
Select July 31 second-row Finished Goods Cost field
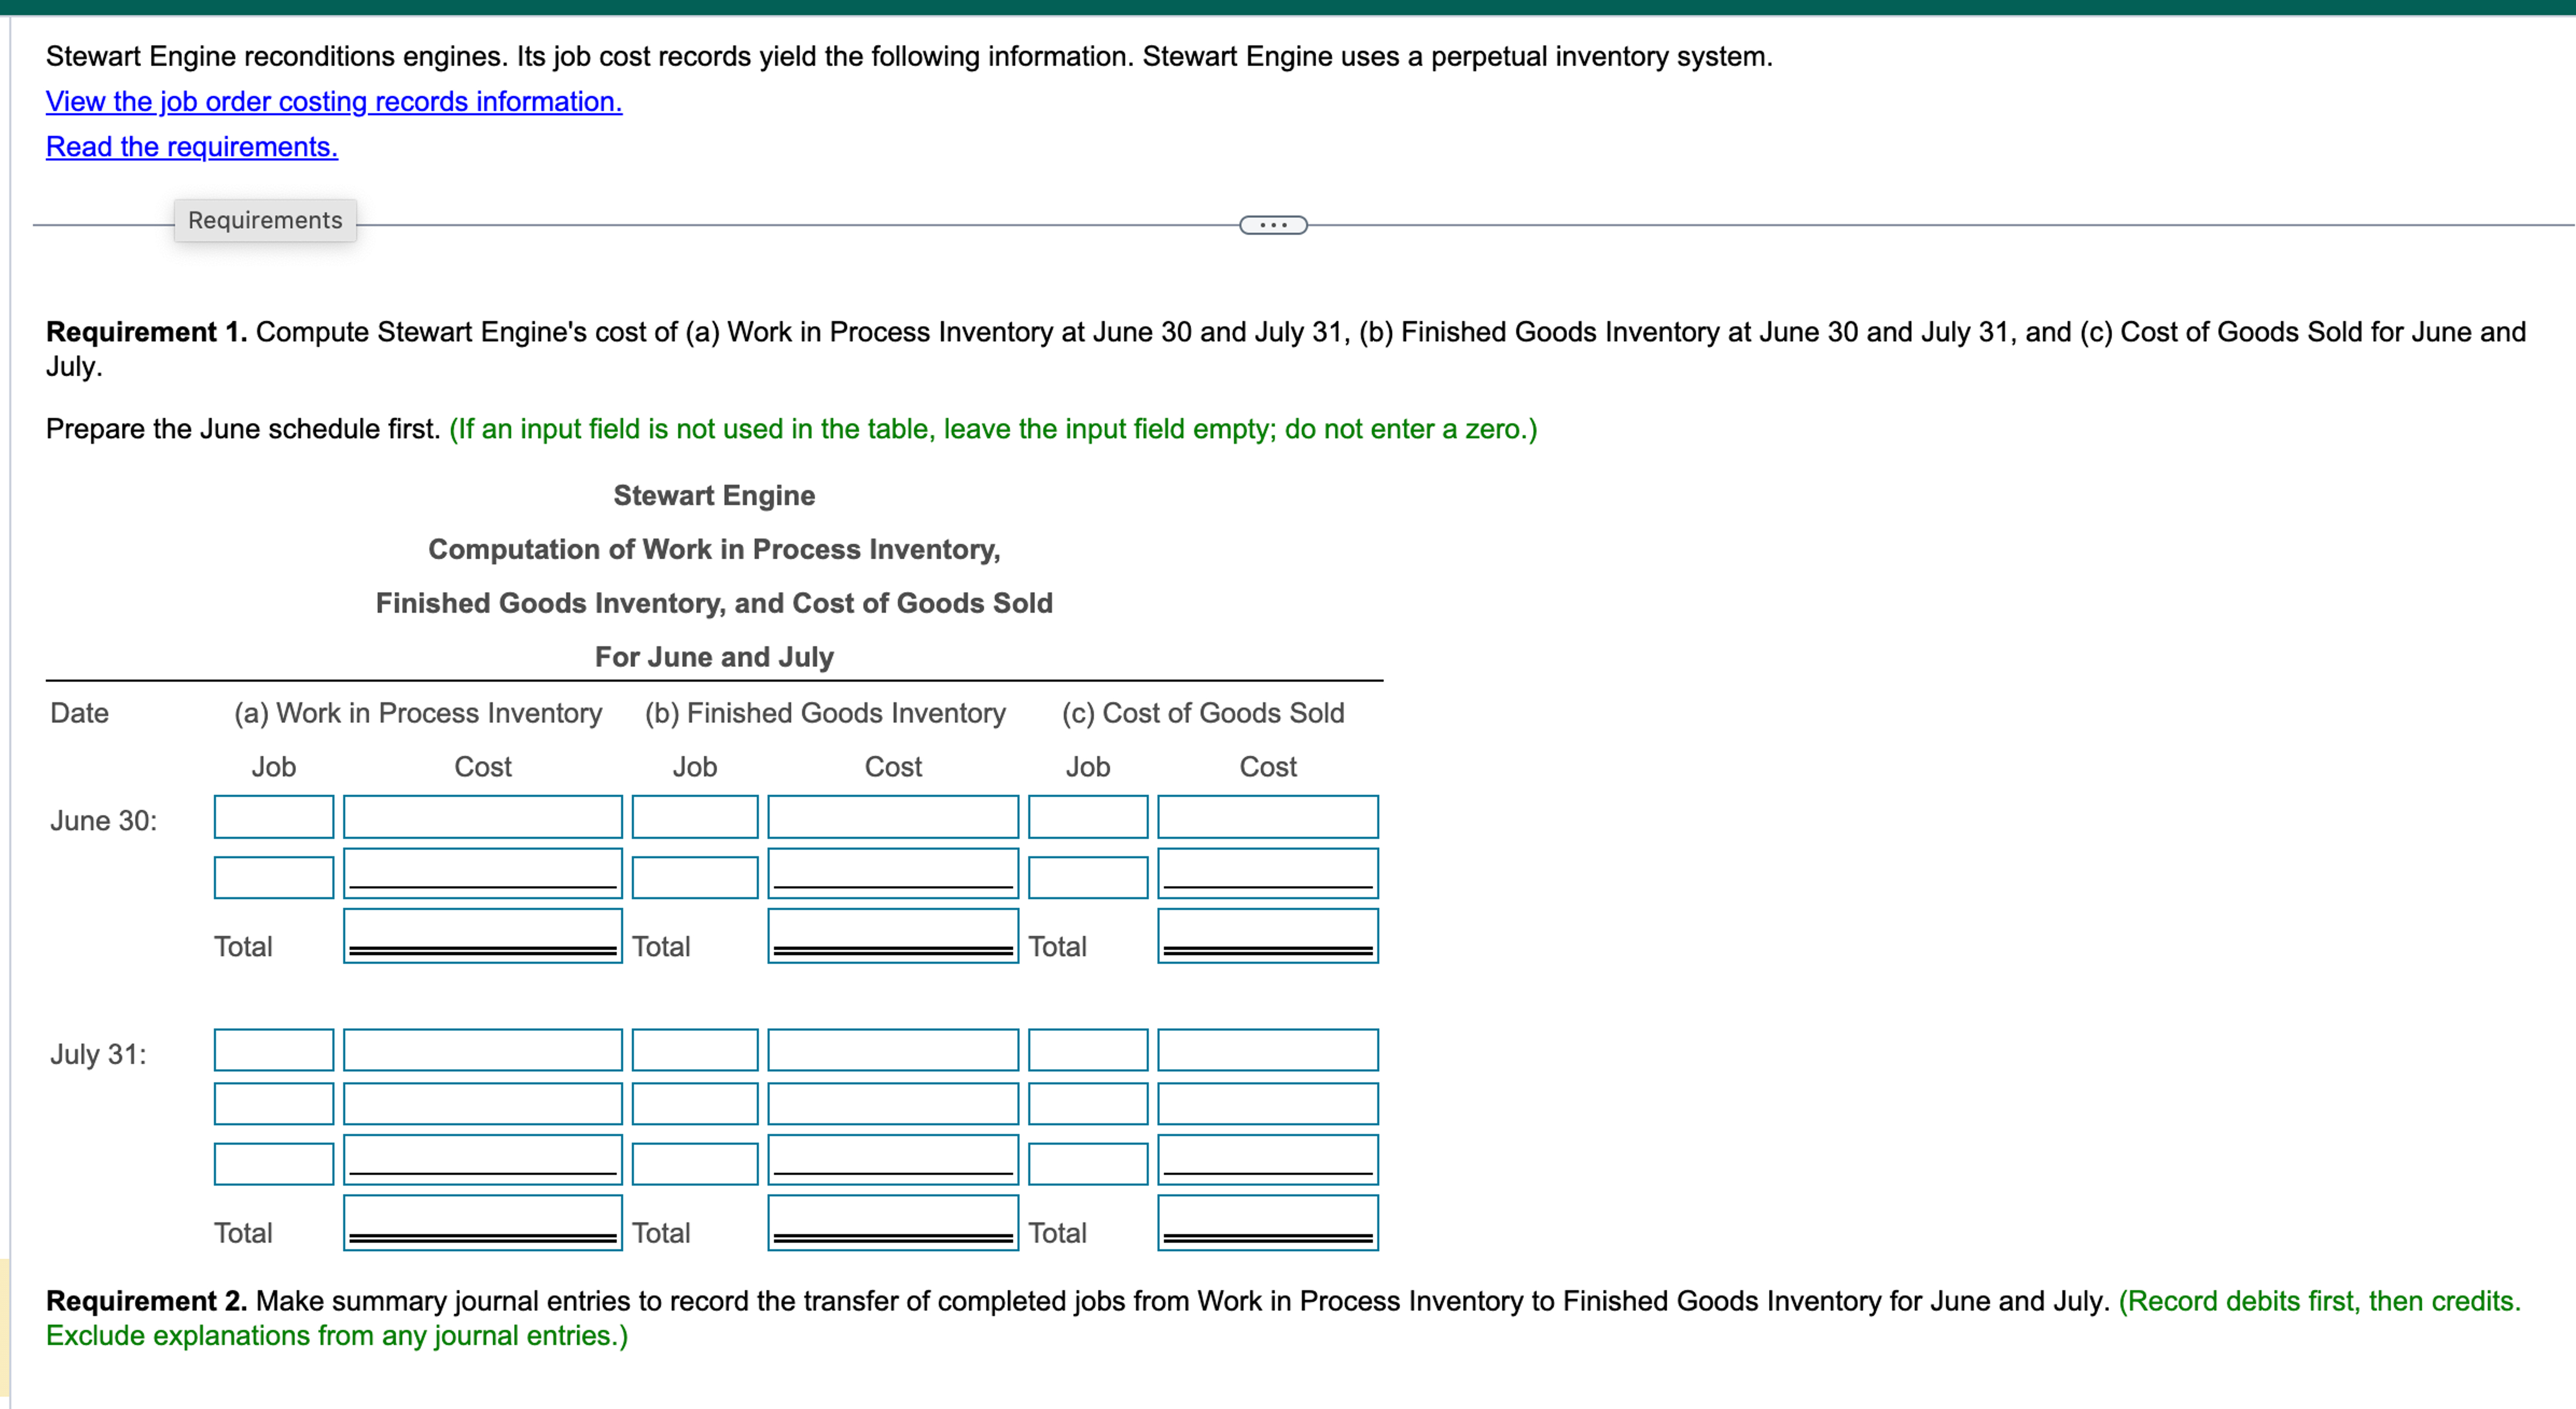tap(893, 1104)
